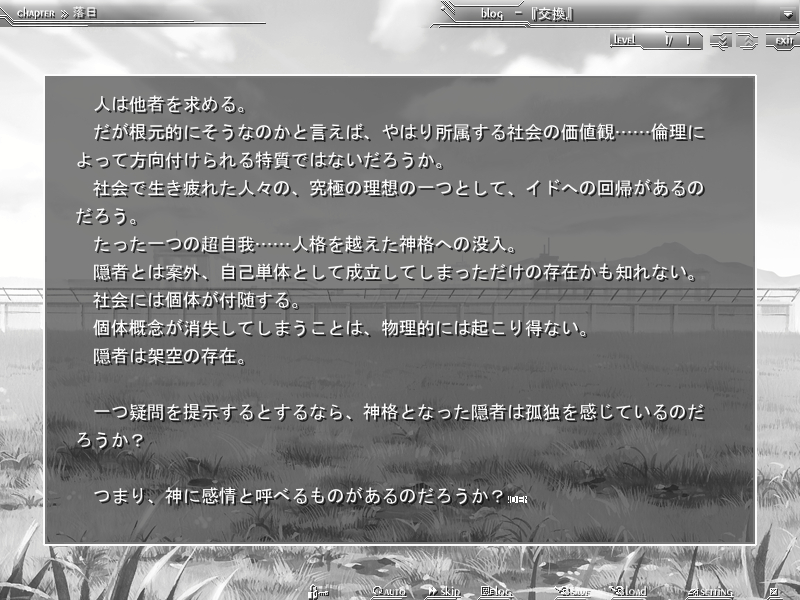The width and height of the screenshot is (800, 600).
Task: Click the blog text panel to advance
Action: point(400,310)
